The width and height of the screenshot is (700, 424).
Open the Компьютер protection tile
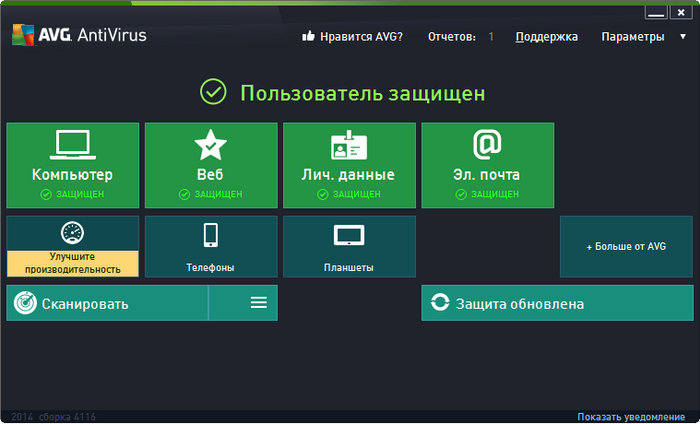(73, 165)
